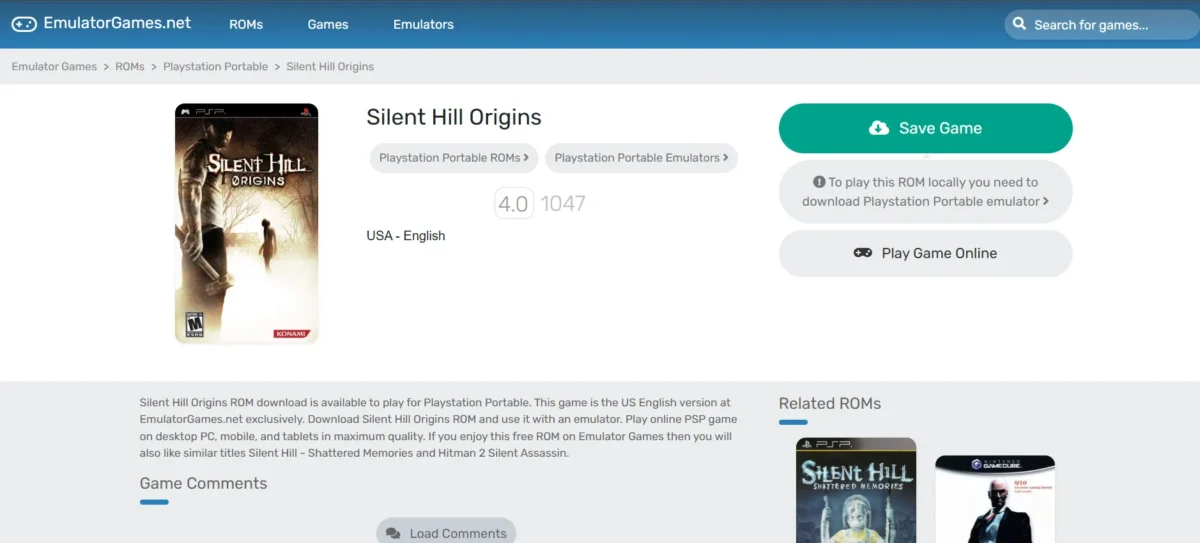Open Silent Hill Shattered Memories related ROM cover

[856, 490]
